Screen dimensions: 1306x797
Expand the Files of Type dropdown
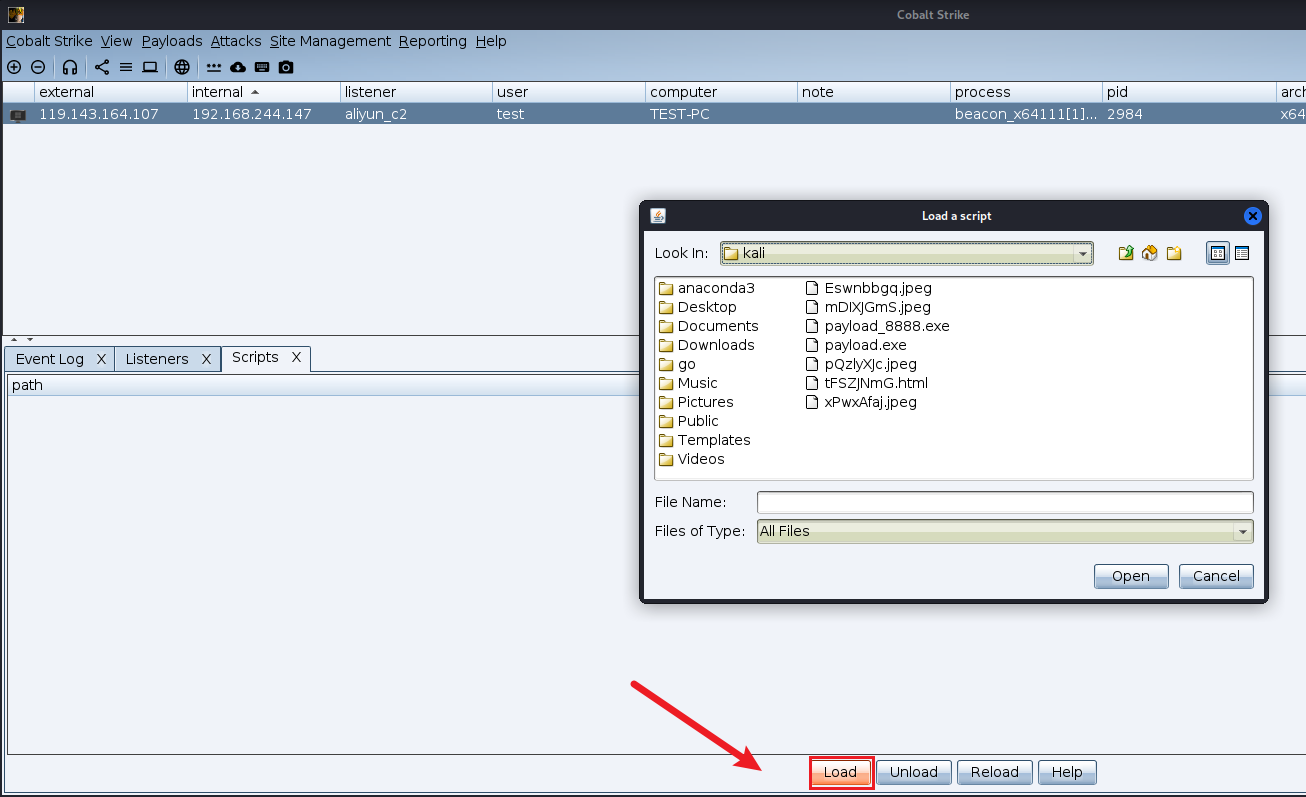(x=1243, y=532)
